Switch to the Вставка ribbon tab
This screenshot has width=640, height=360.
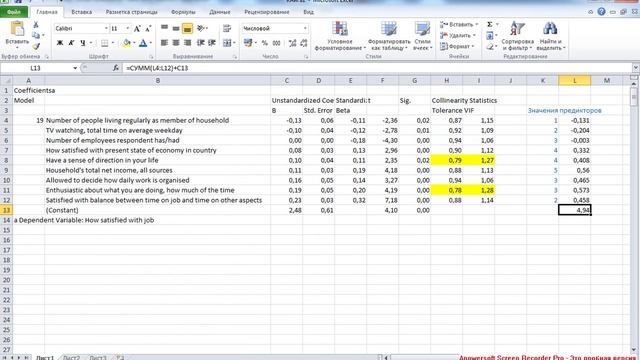pyautogui.click(x=81, y=12)
